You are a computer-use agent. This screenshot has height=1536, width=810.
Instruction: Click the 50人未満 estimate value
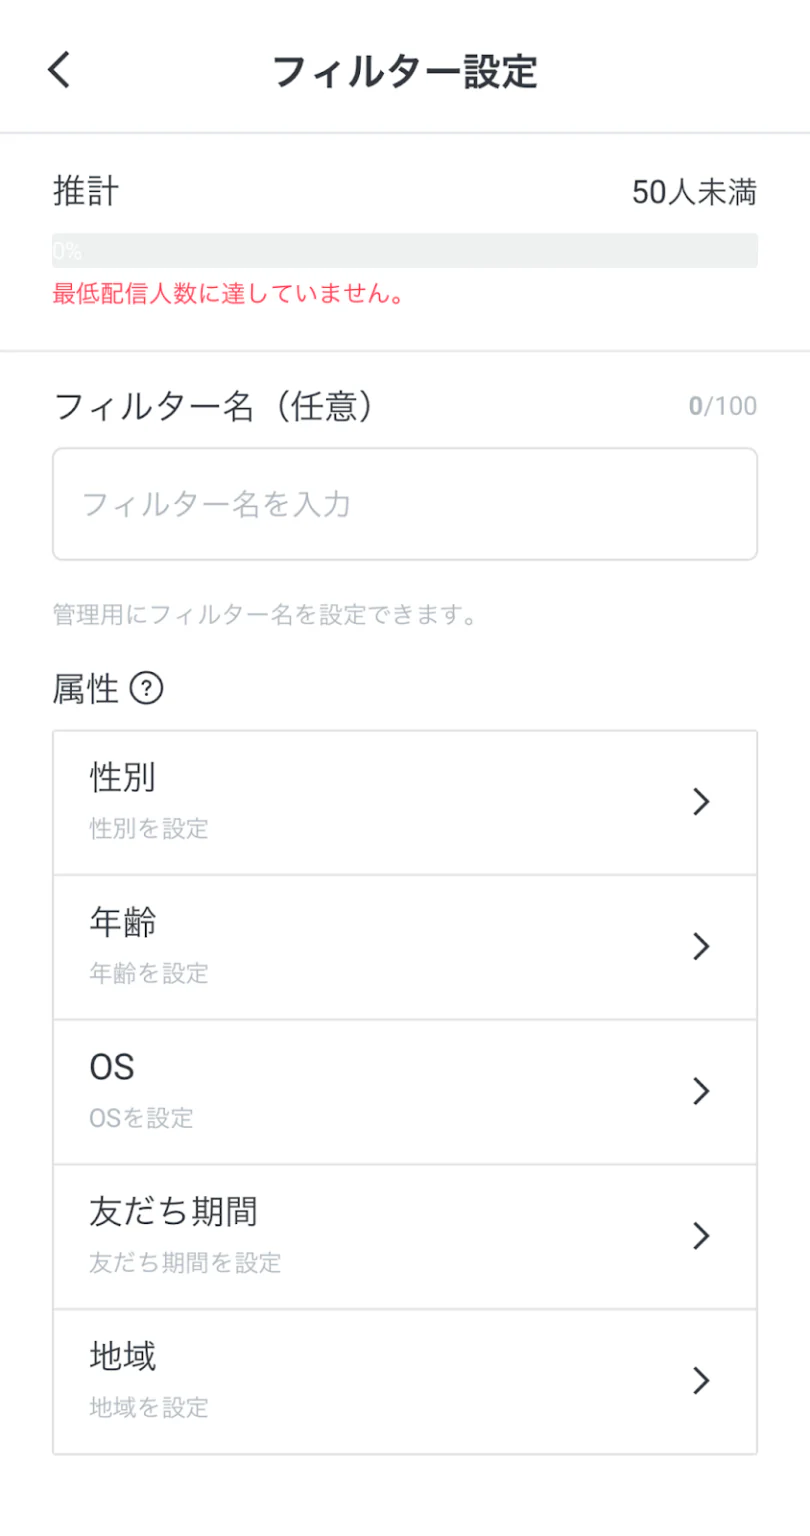point(694,192)
